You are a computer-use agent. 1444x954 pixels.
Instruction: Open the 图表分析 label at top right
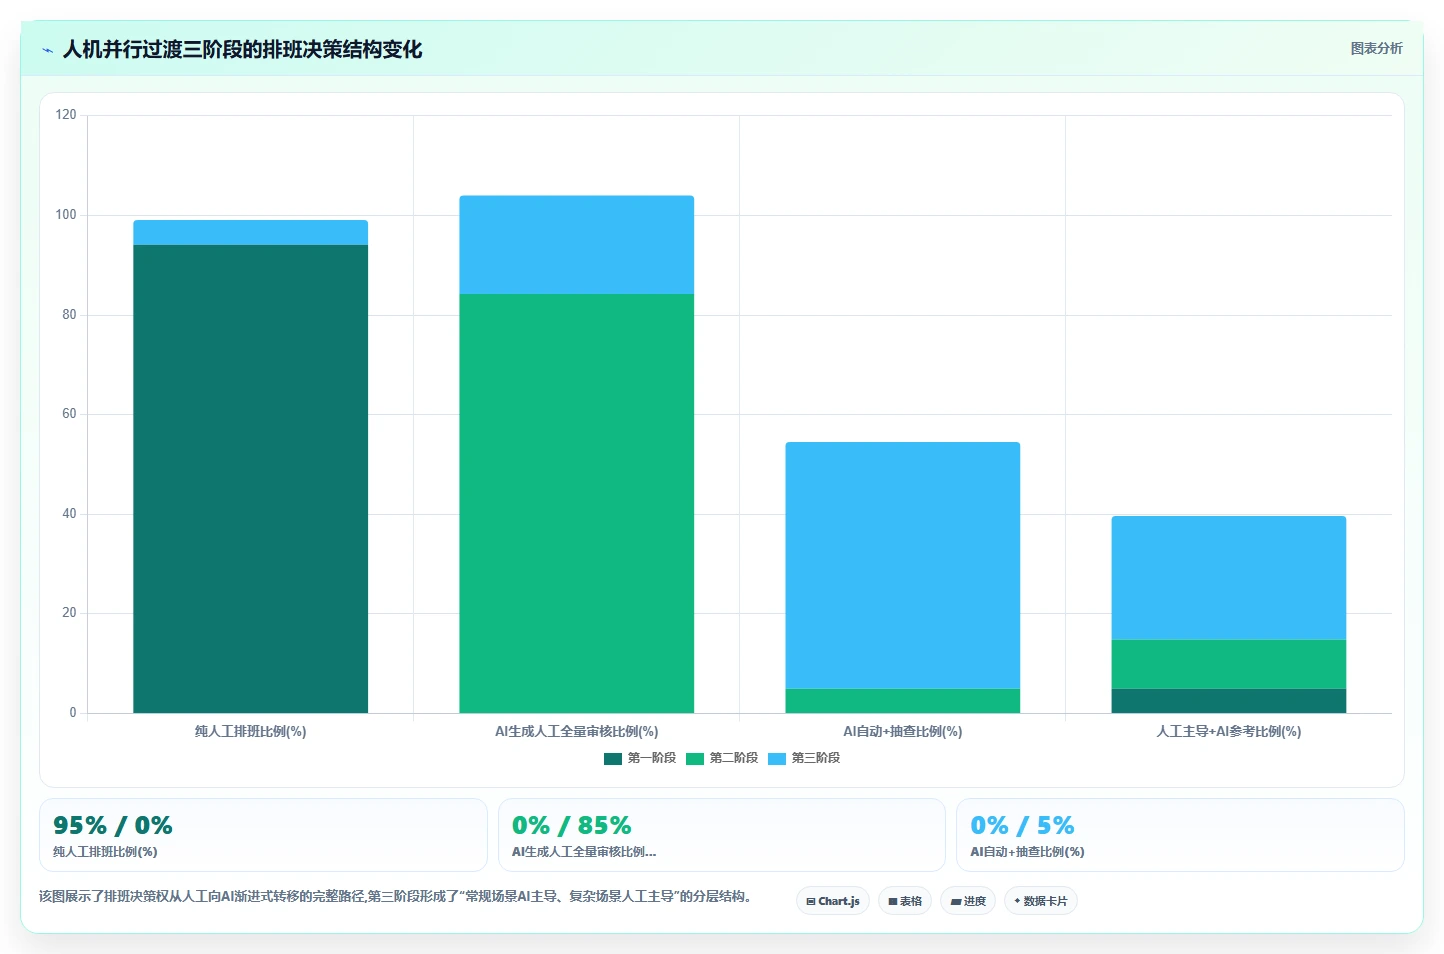(x=1376, y=48)
